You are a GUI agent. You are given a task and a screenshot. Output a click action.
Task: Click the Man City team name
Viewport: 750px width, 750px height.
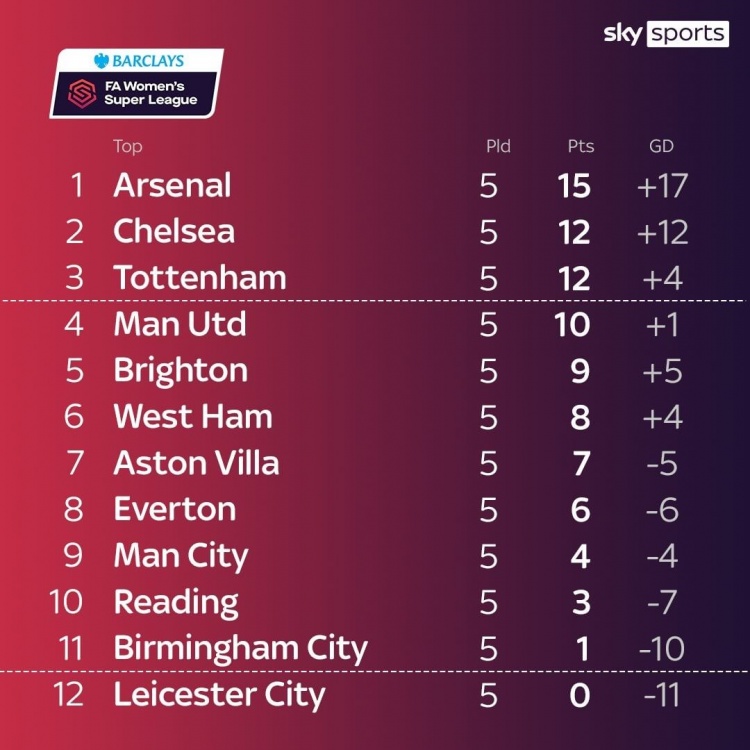click(181, 556)
